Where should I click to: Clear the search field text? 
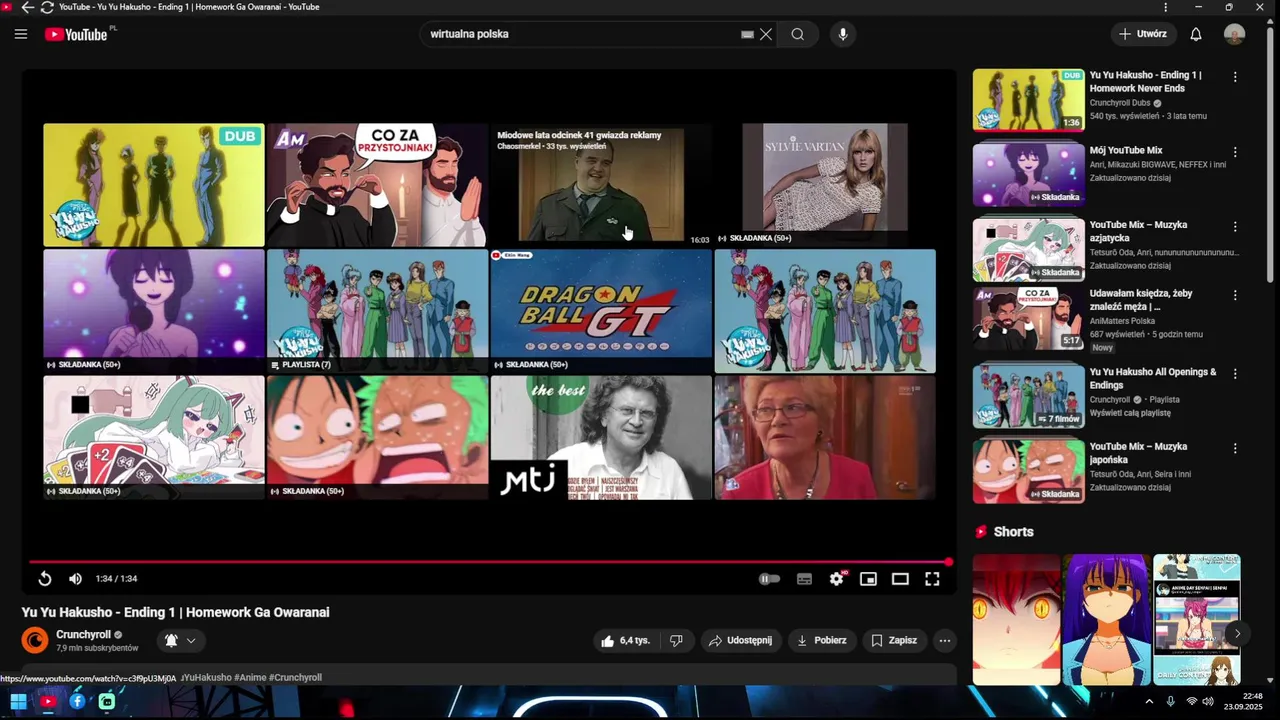coord(766,34)
